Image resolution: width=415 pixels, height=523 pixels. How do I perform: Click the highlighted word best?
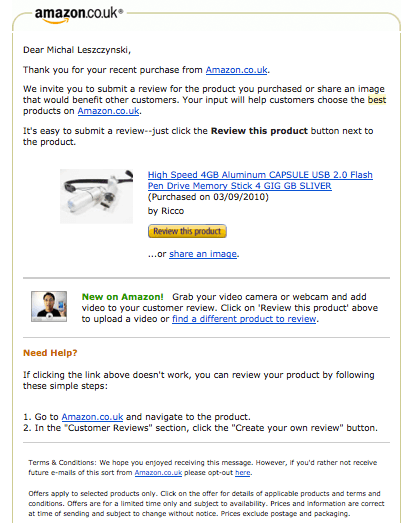(377, 100)
